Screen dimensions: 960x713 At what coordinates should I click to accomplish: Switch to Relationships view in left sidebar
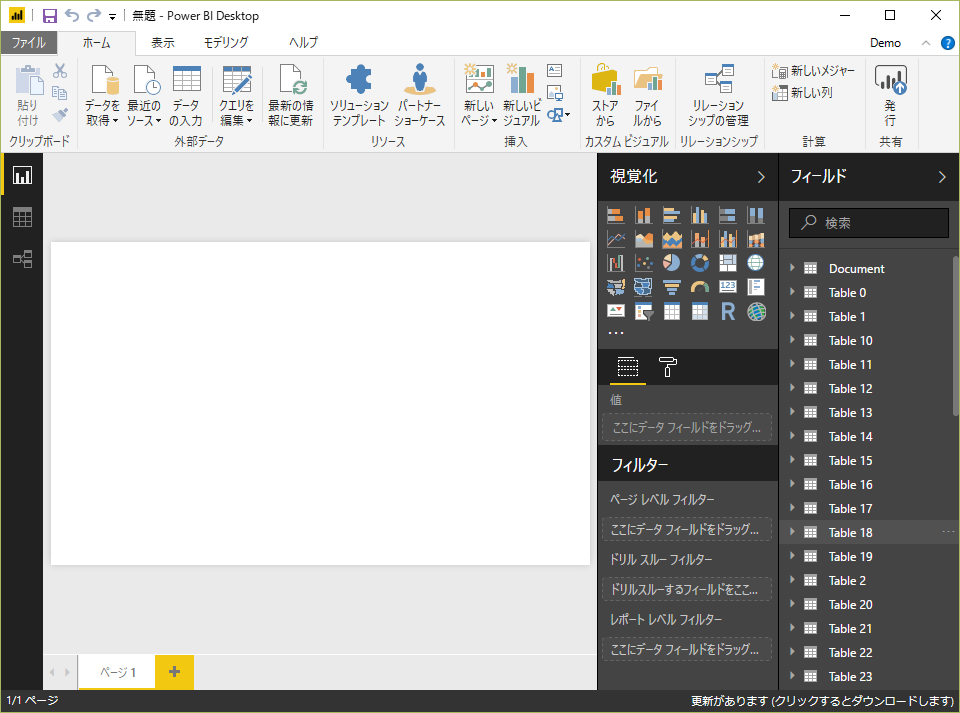coord(23,259)
